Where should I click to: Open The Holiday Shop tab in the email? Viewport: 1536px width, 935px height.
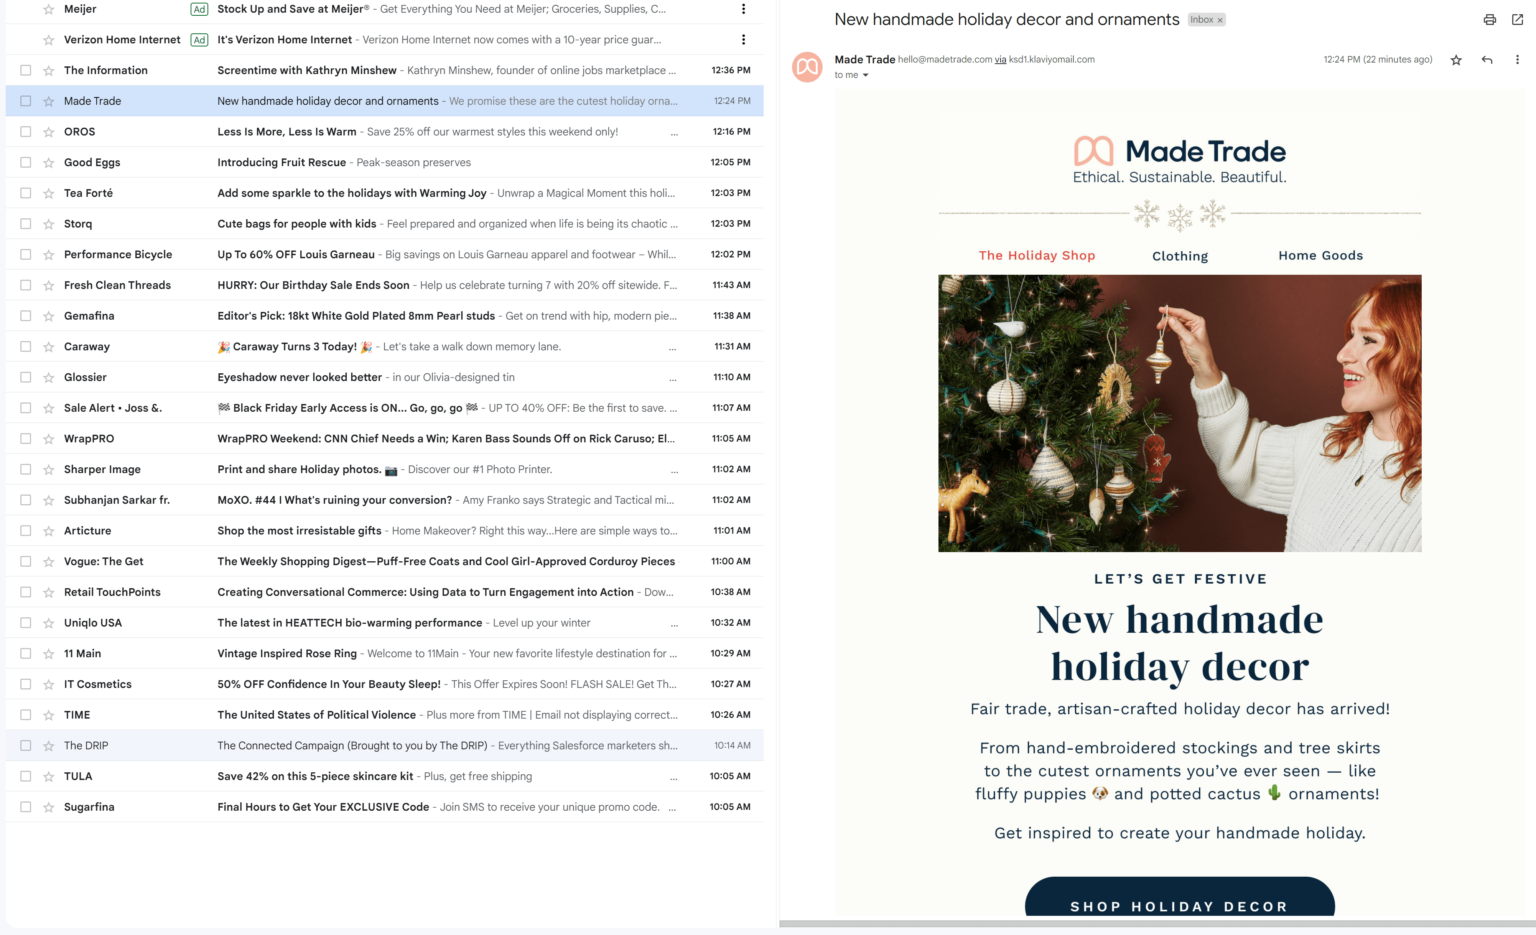point(1036,255)
